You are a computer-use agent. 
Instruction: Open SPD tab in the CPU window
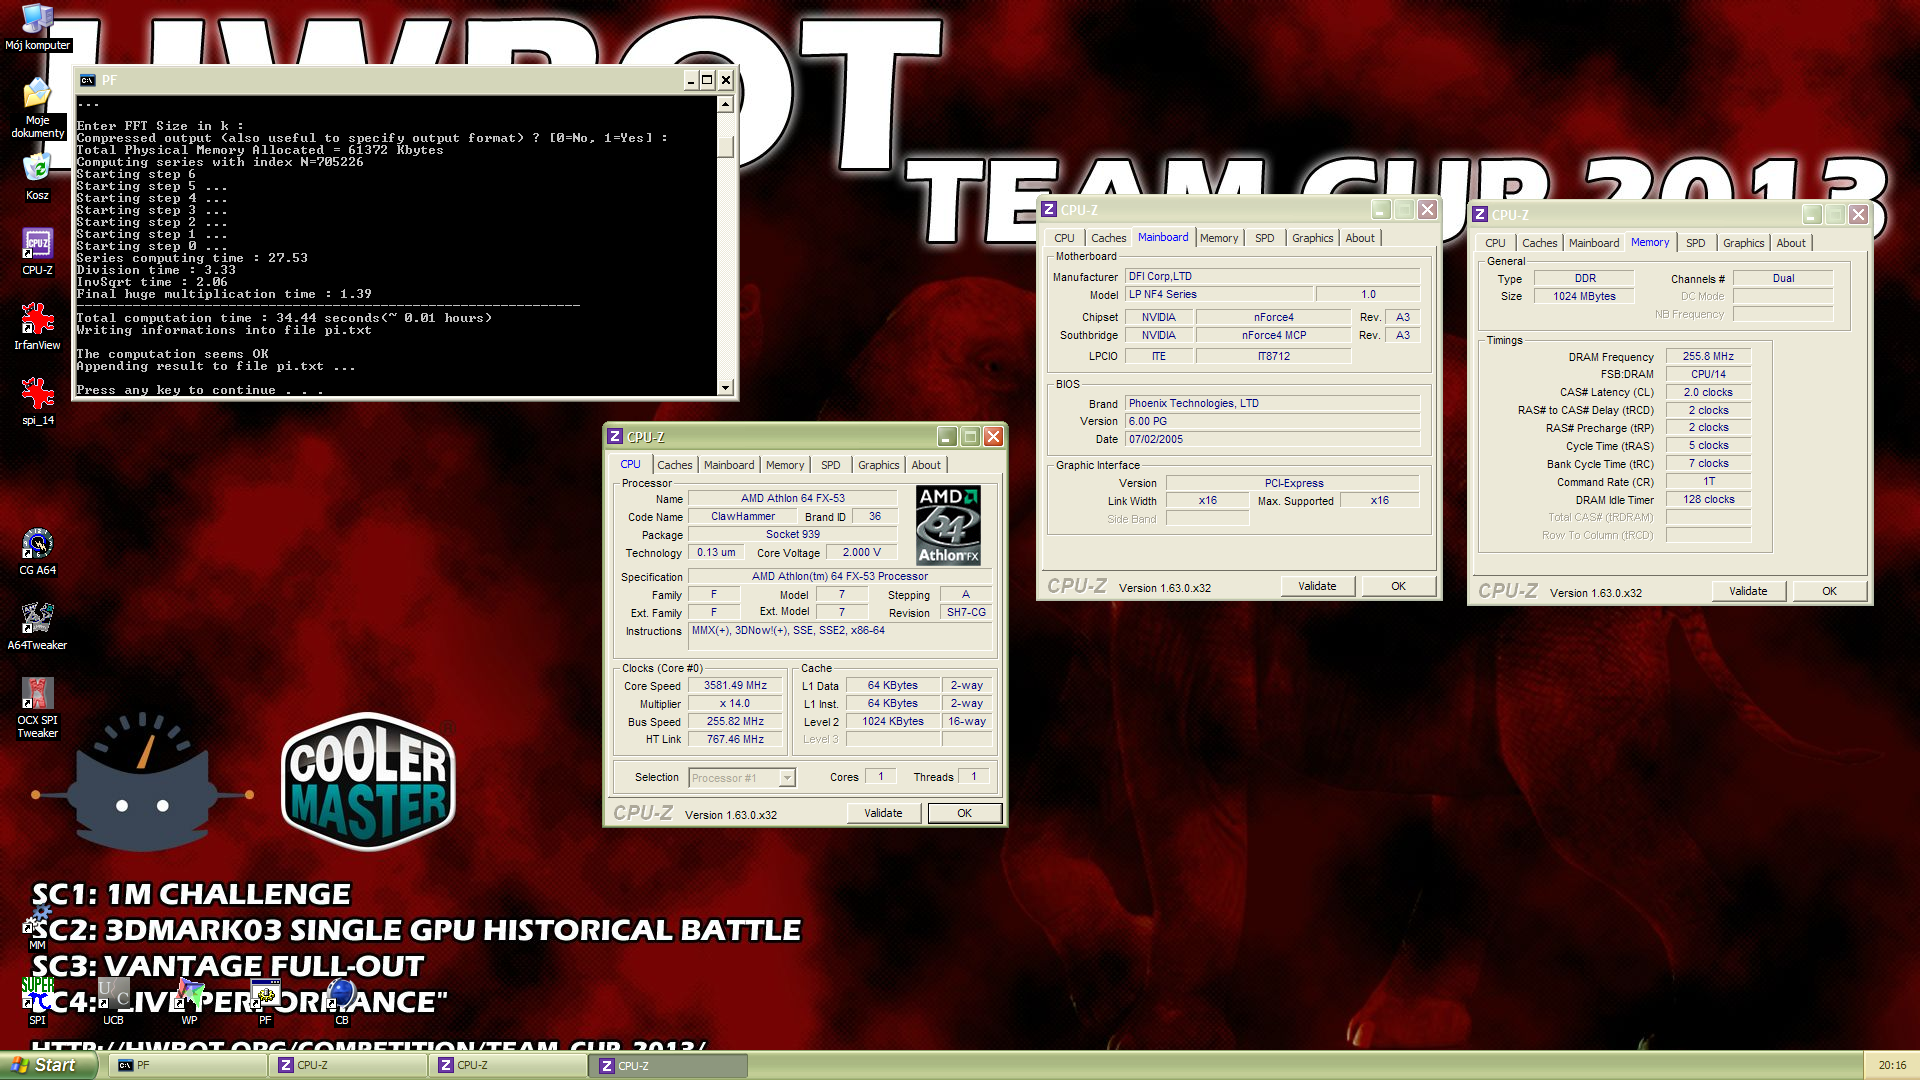pos(830,465)
